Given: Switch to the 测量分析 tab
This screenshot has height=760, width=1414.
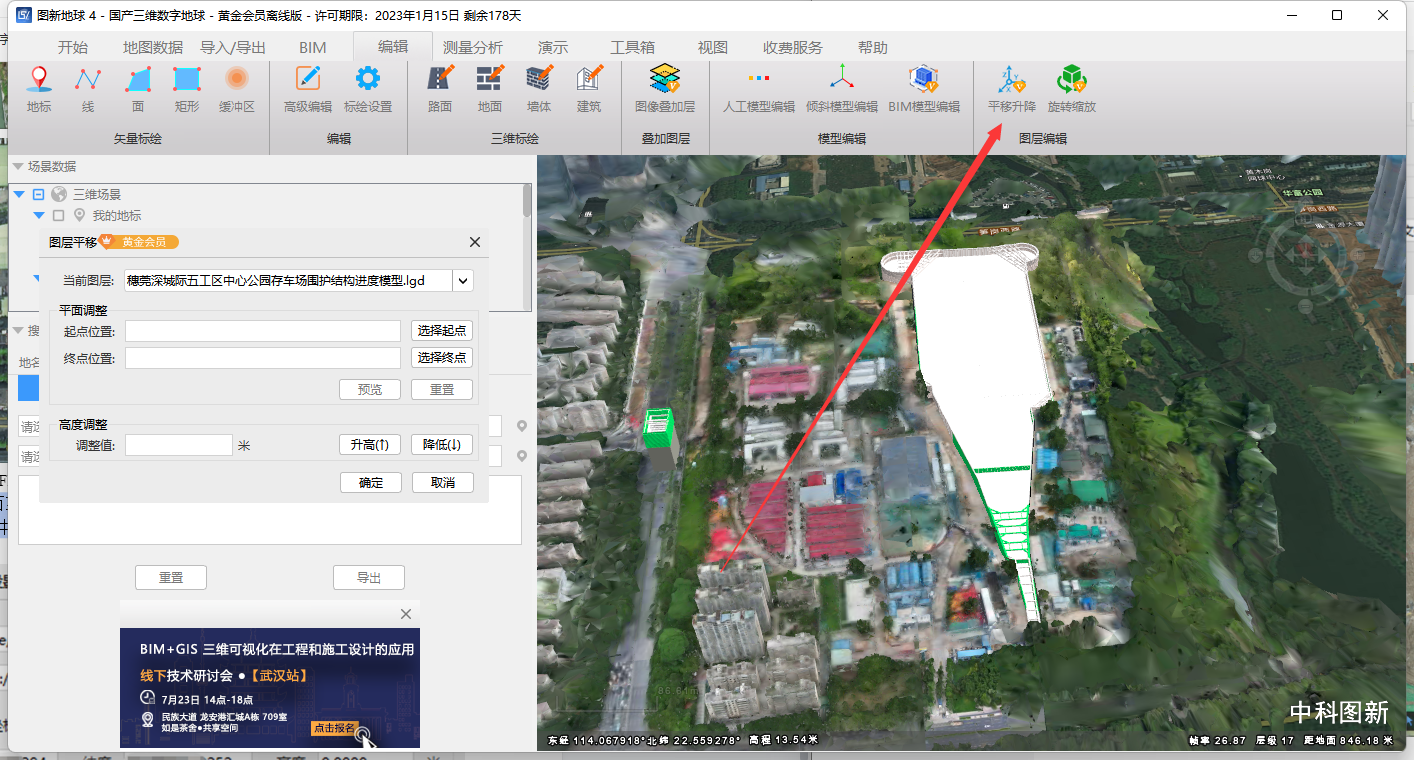Looking at the screenshot, I should [473, 47].
